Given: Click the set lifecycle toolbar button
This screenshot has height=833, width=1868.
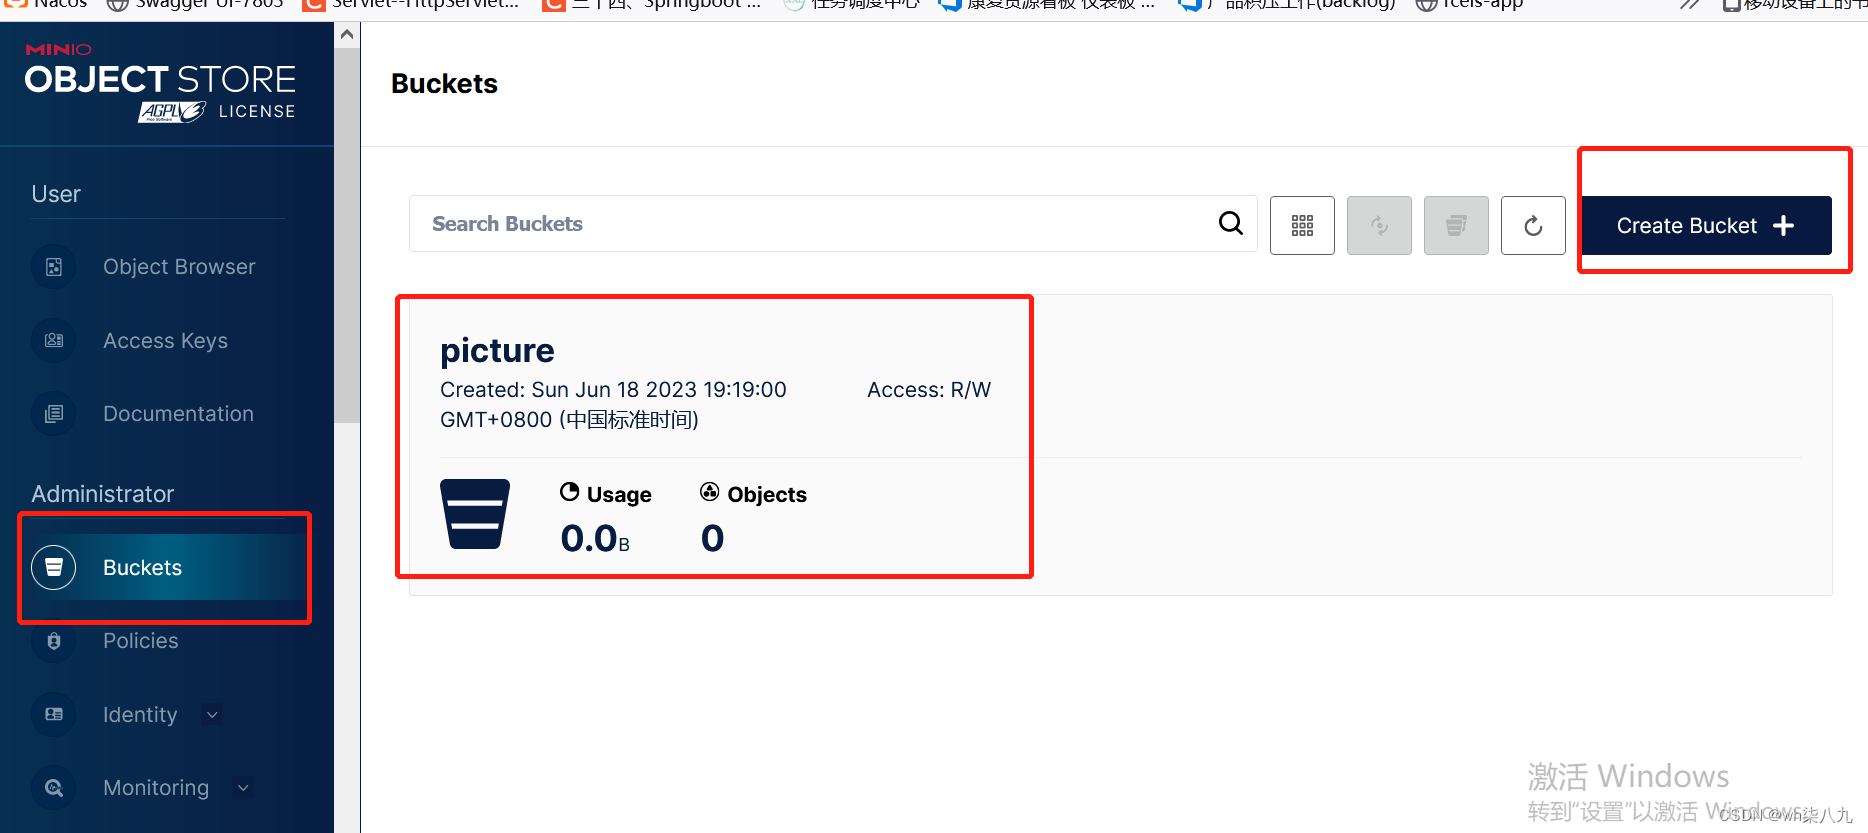Looking at the screenshot, I should pos(1456,225).
